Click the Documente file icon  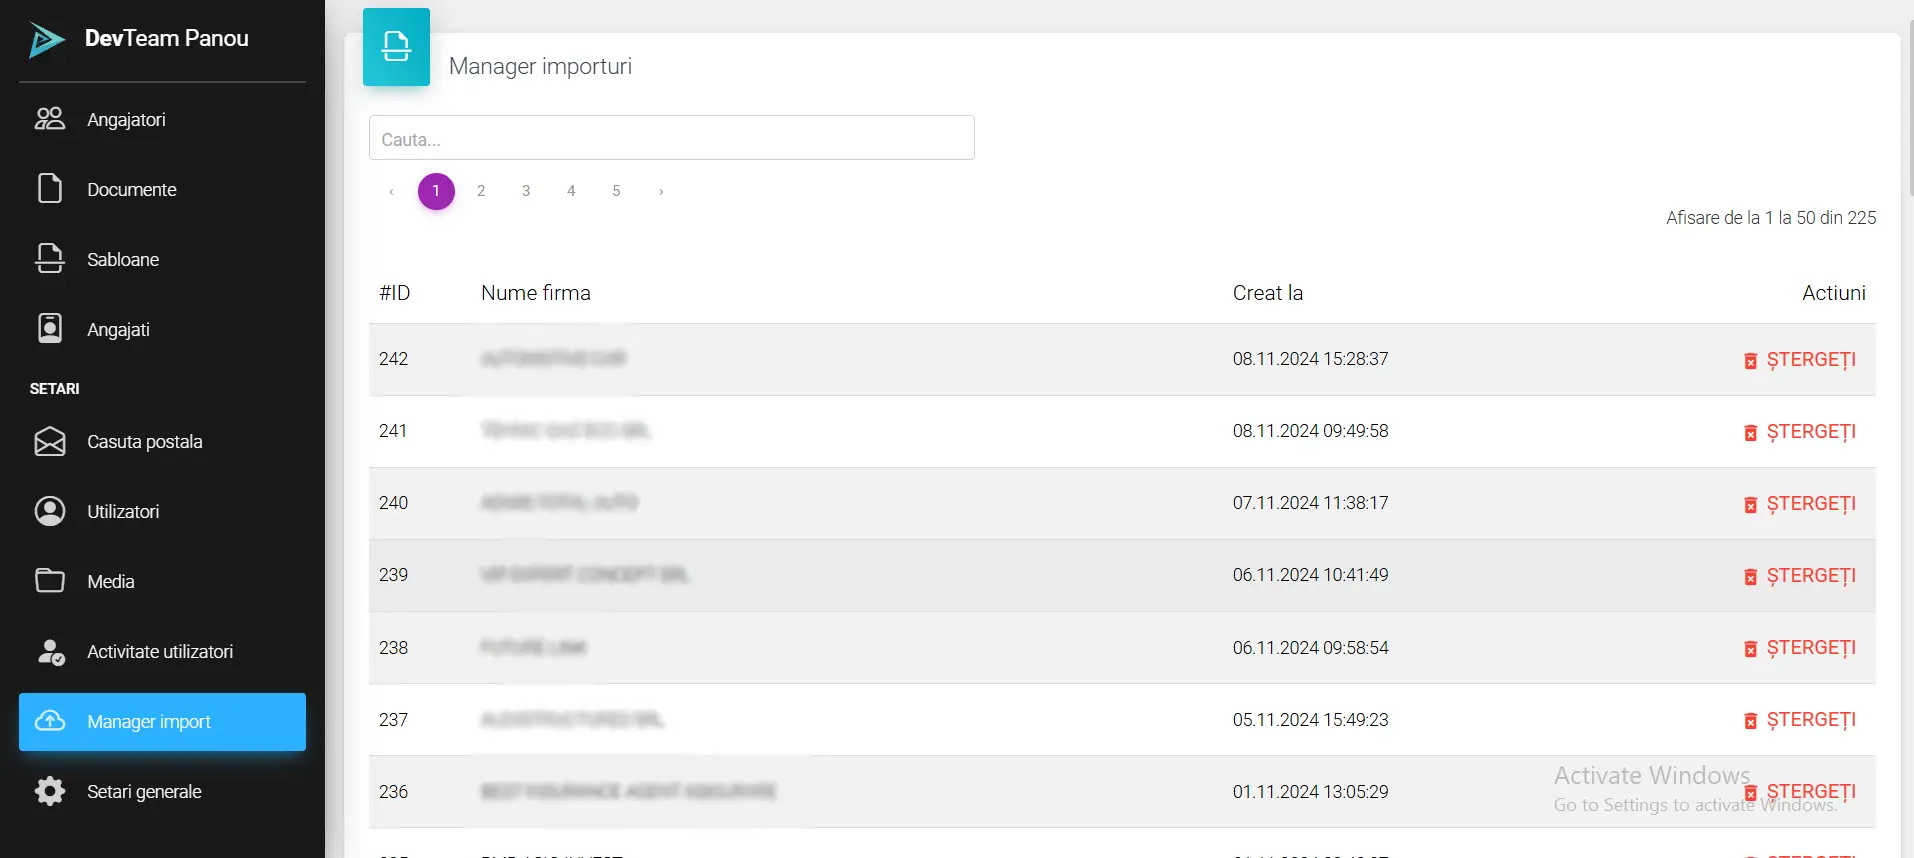[50, 189]
